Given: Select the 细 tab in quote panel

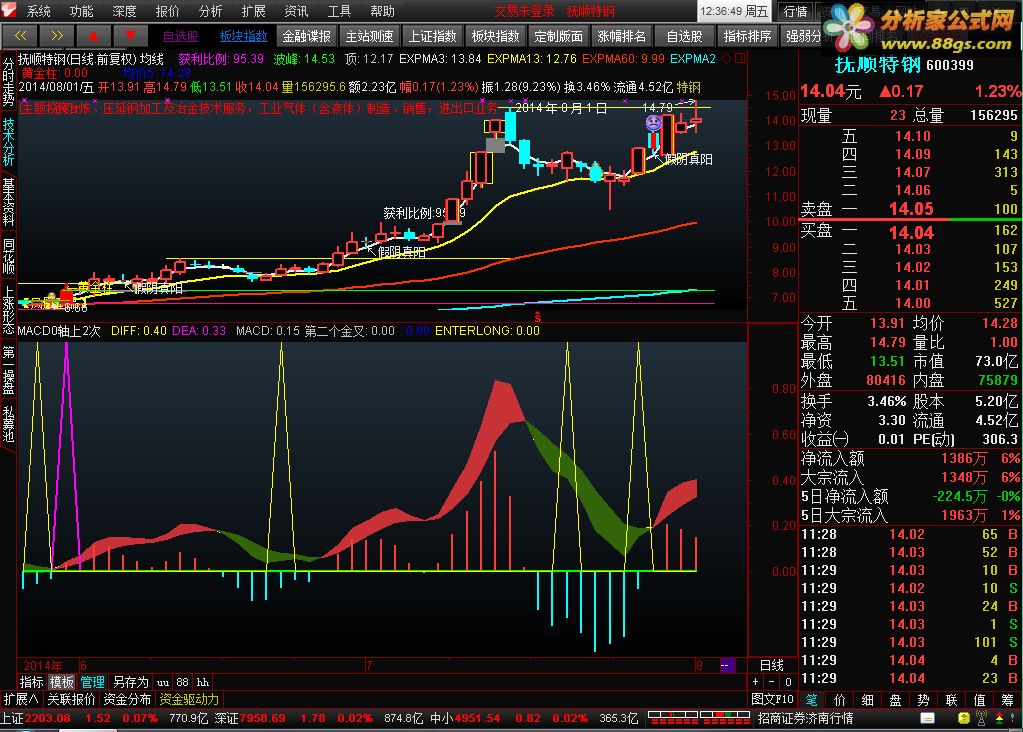Looking at the screenshot, I should pyautogui.click(x=868, y=700).
